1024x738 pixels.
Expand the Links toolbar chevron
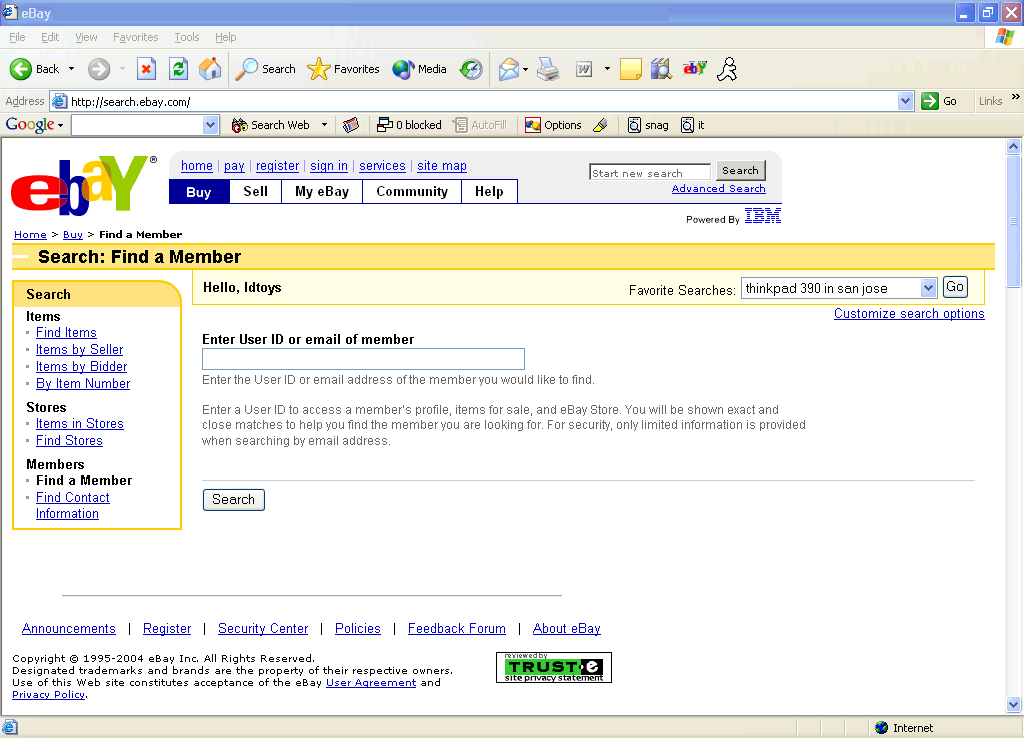click(x=1016, y=97)
